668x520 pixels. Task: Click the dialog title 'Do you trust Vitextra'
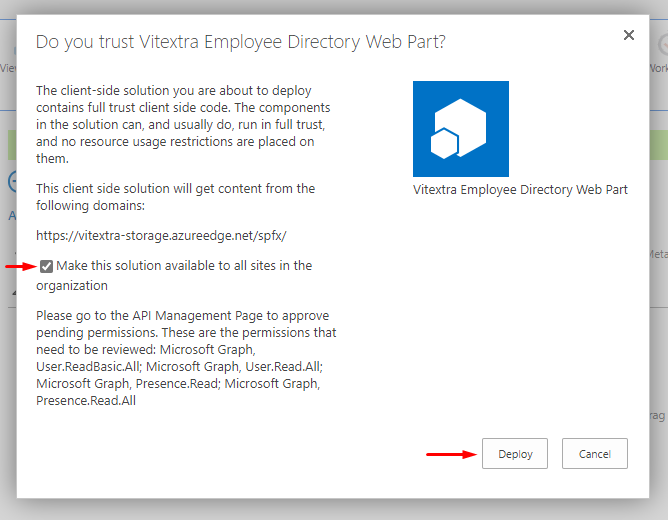pos(241,42)
